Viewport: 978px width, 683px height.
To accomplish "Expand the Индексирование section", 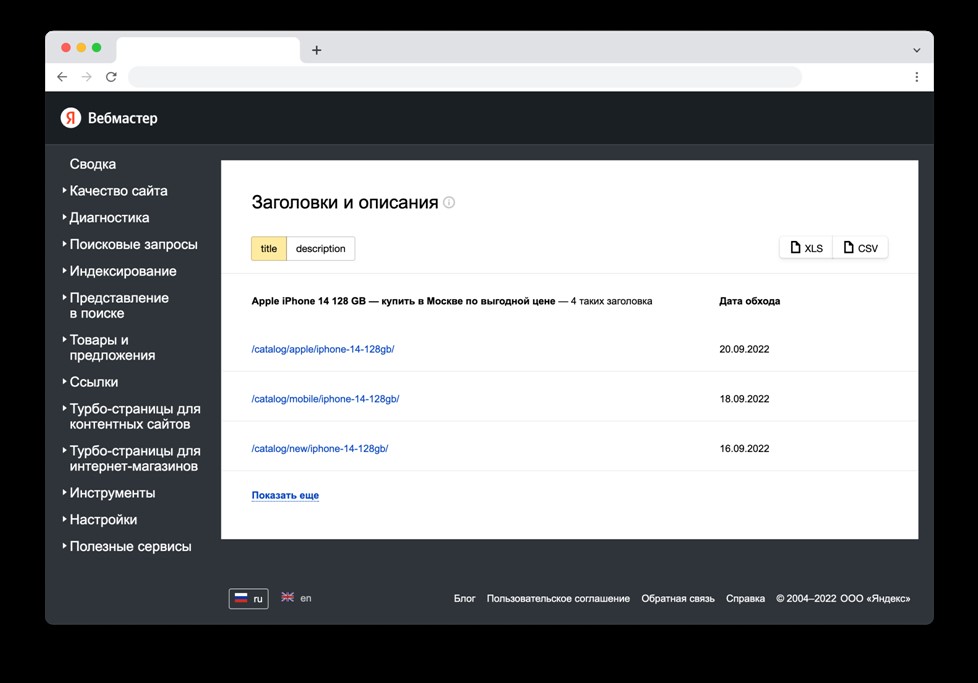I will click(x=119, y=271).
